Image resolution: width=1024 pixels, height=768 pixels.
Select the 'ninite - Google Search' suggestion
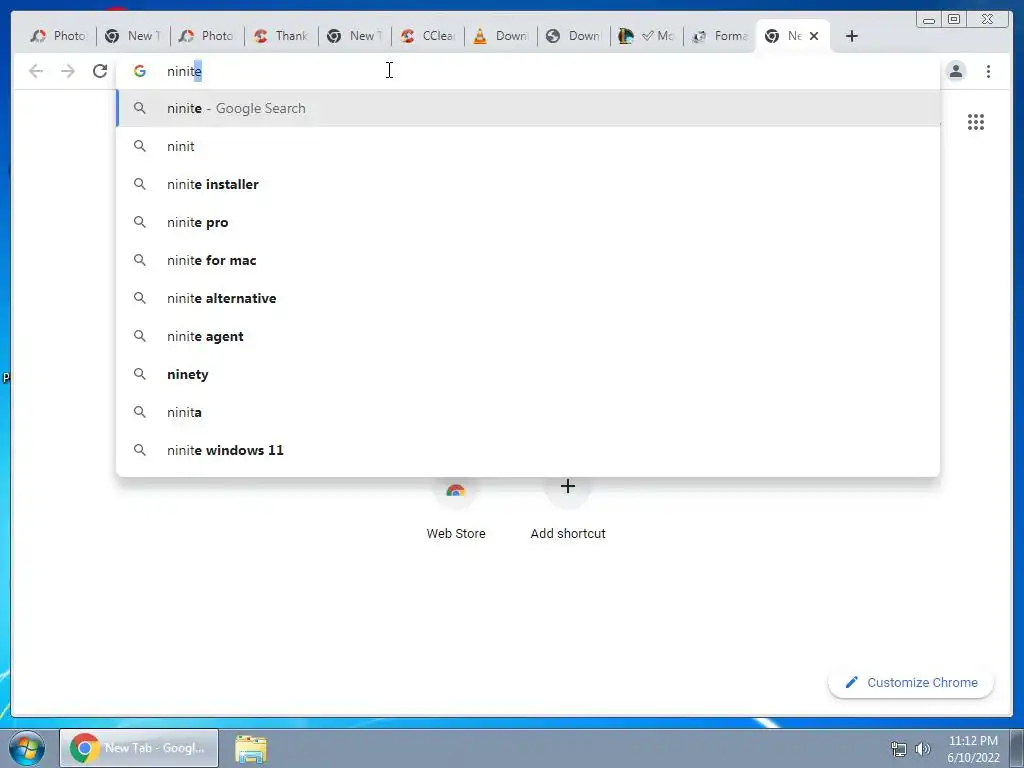528,108
